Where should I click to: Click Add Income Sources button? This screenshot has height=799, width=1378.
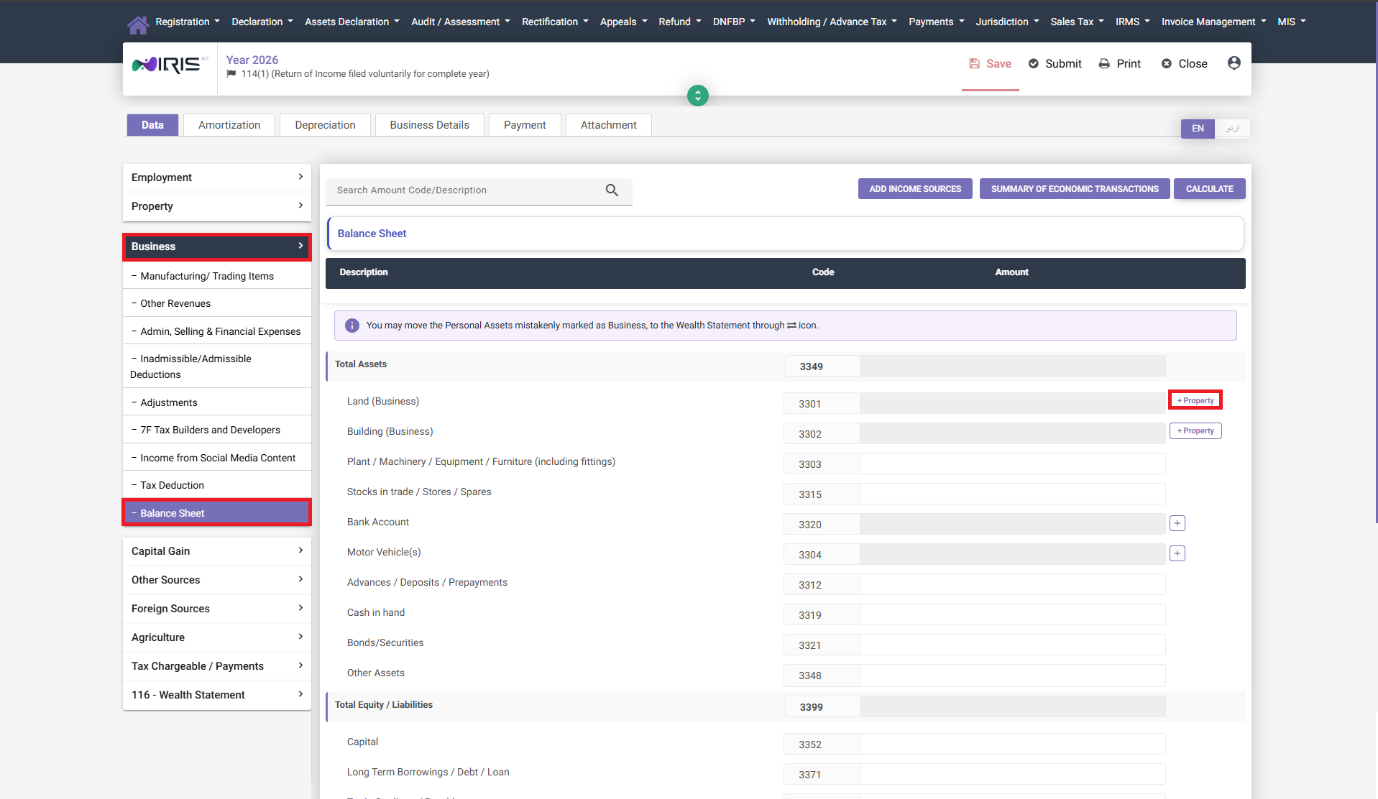tap(915, 189)
